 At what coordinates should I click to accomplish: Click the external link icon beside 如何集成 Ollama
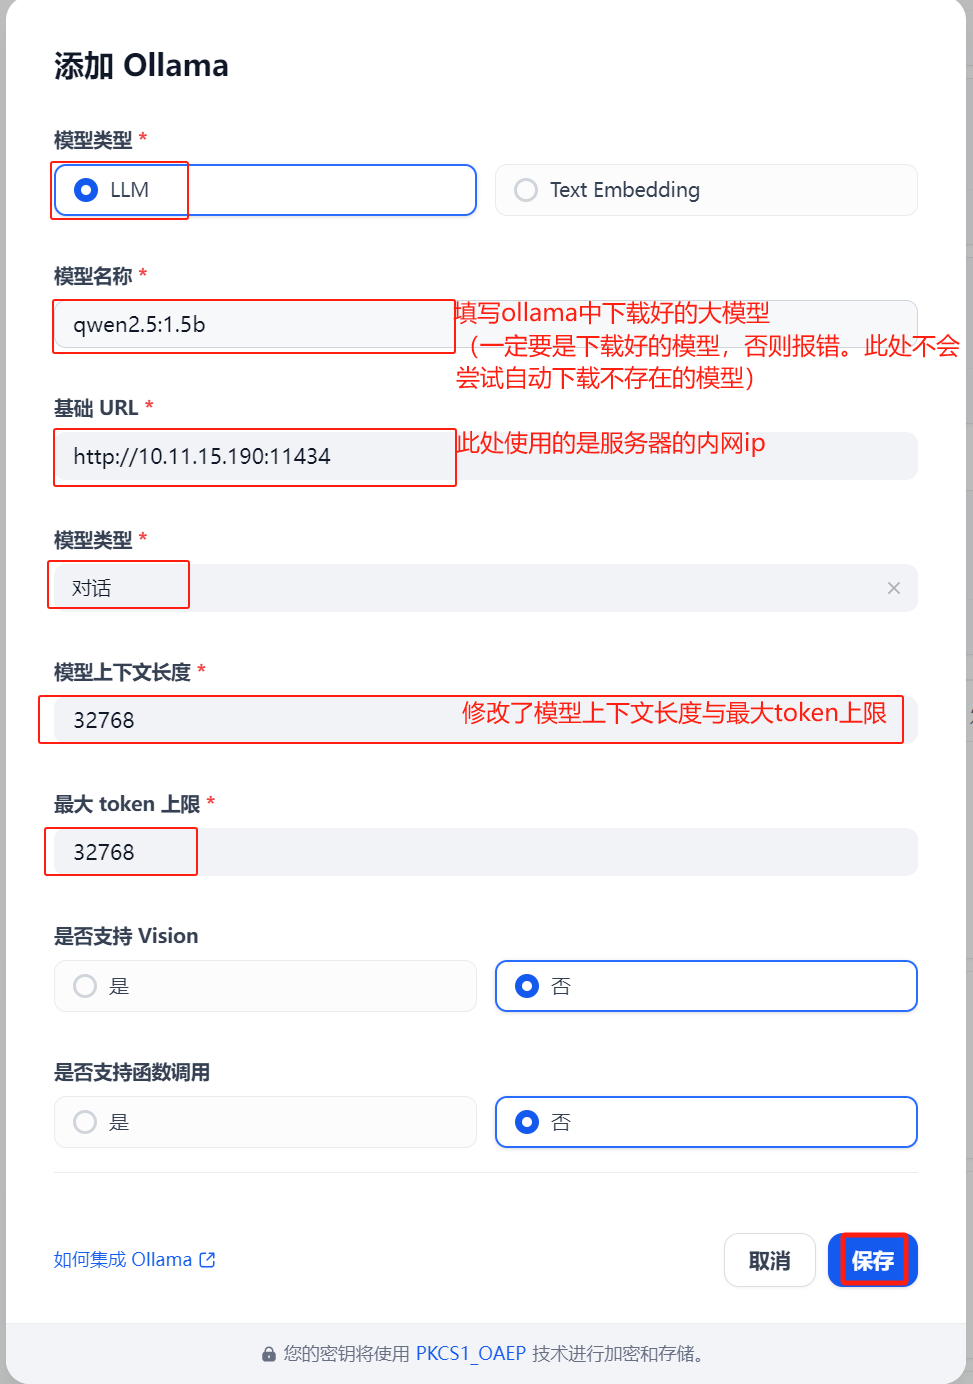(x=207, y=1260)
